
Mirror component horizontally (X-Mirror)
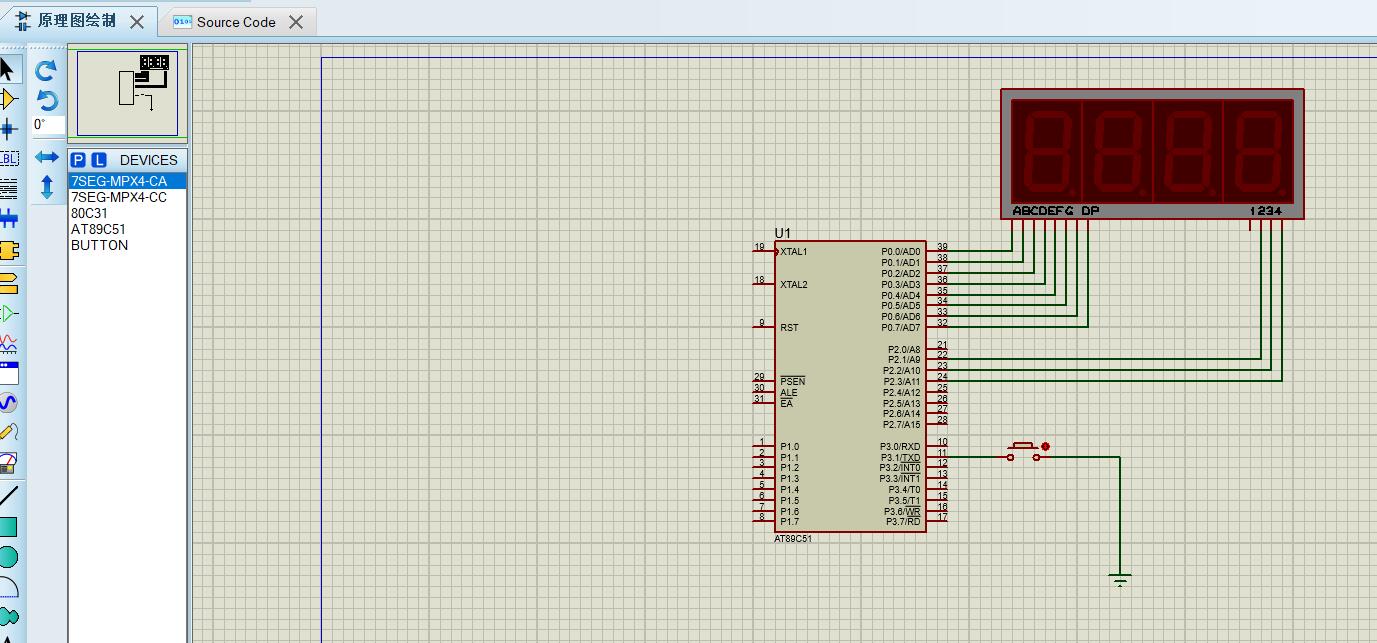[x=46, y=157]
